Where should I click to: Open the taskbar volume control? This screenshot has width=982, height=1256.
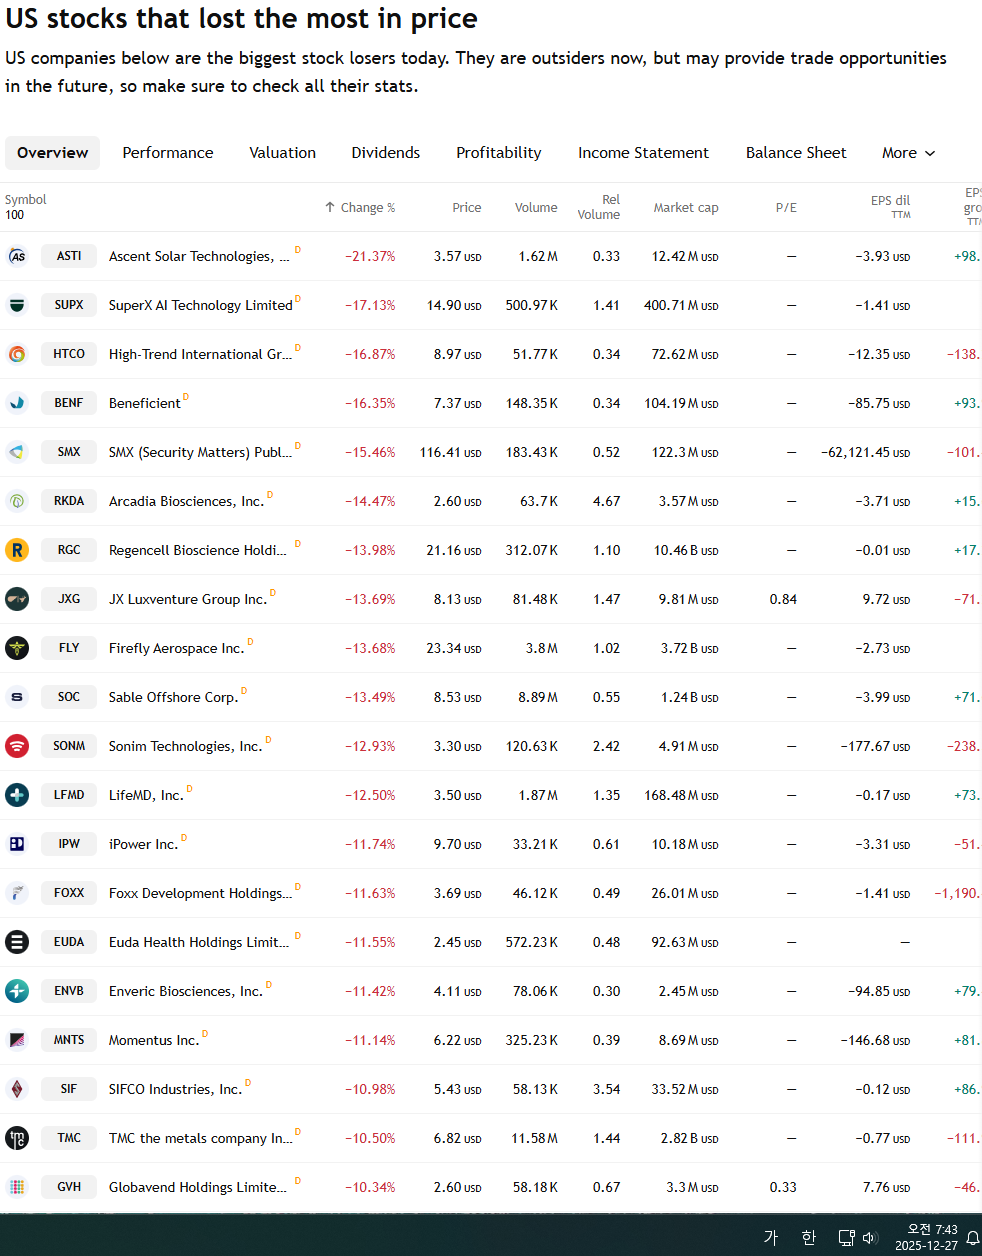pos(869,1238)
